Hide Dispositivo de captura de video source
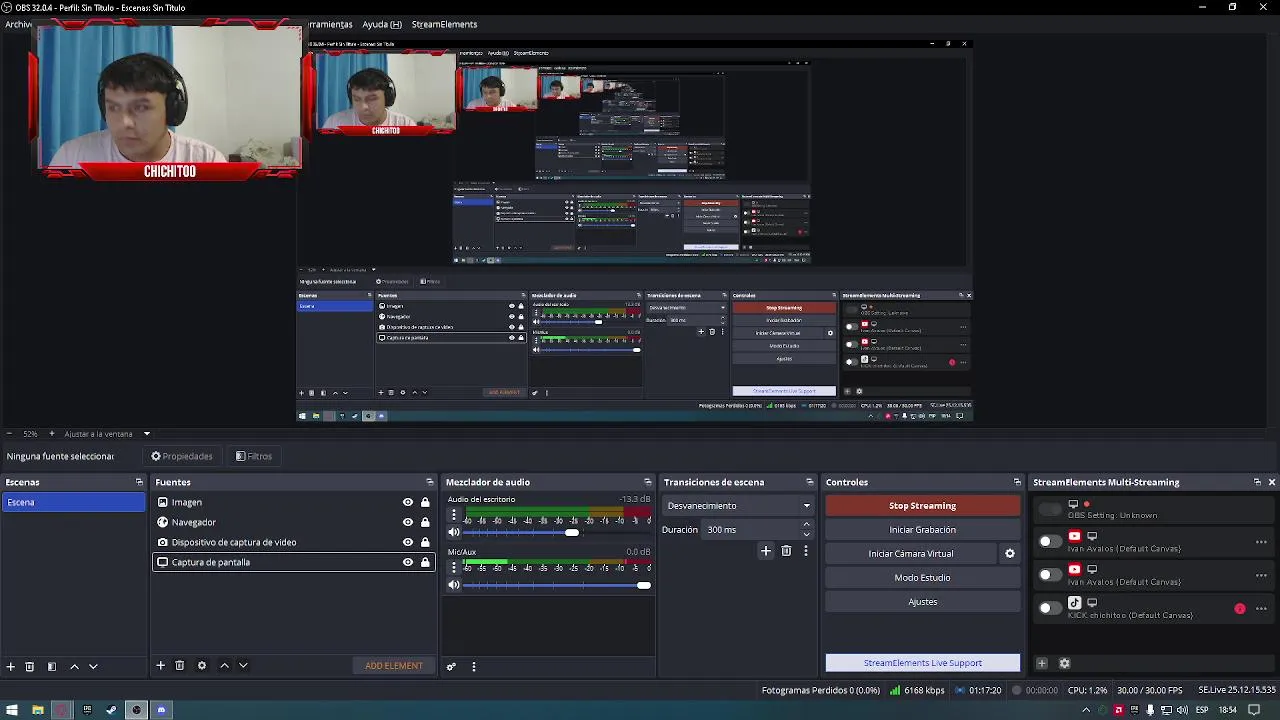1280x720 pixels. [x=408, y=542]
